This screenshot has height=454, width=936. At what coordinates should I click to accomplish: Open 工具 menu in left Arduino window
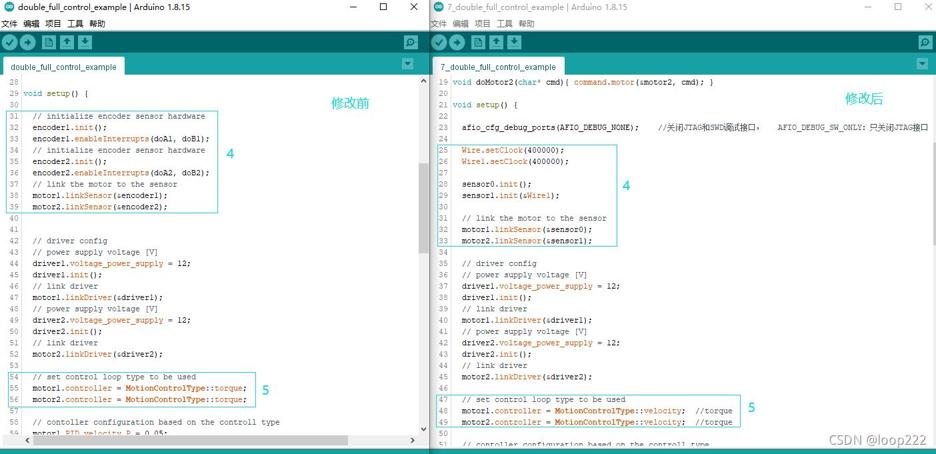[x=75, y=24]
